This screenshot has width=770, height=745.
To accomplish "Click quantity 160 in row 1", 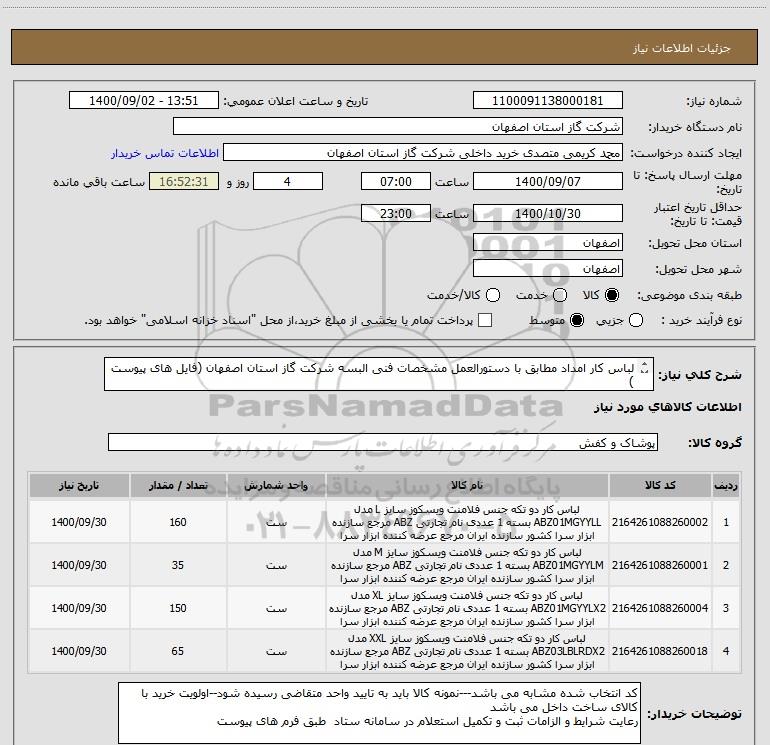I will coord(178,522).
